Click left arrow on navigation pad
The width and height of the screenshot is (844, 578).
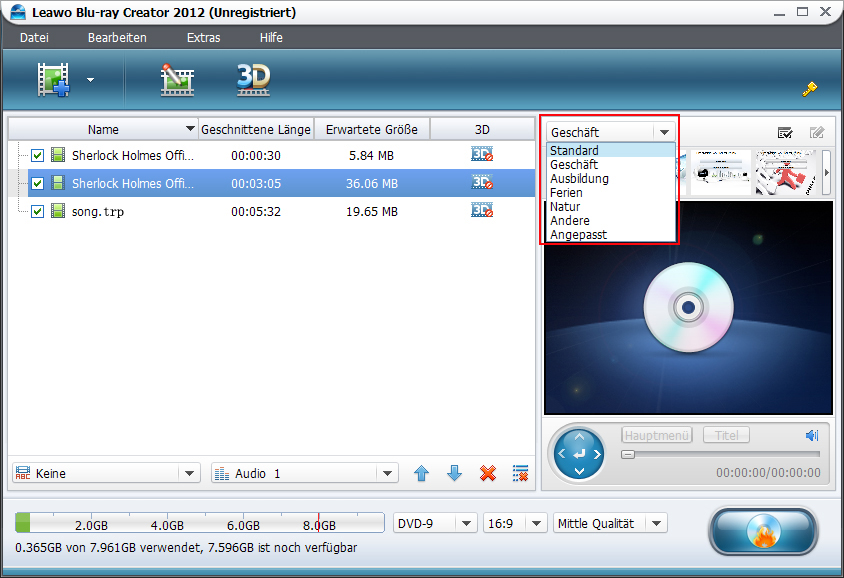(561, 454)
